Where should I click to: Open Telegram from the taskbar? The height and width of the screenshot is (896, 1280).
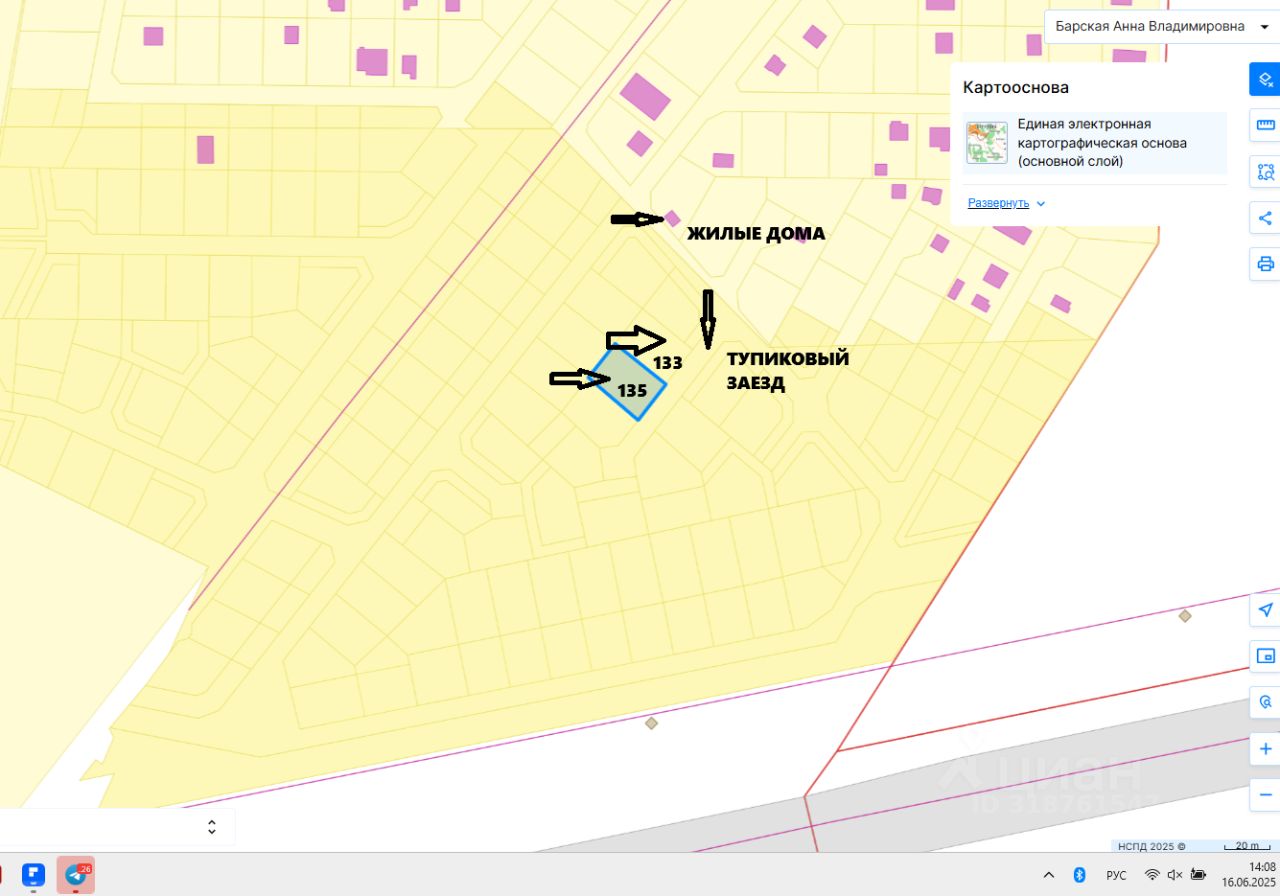click(x=76, y=875)
